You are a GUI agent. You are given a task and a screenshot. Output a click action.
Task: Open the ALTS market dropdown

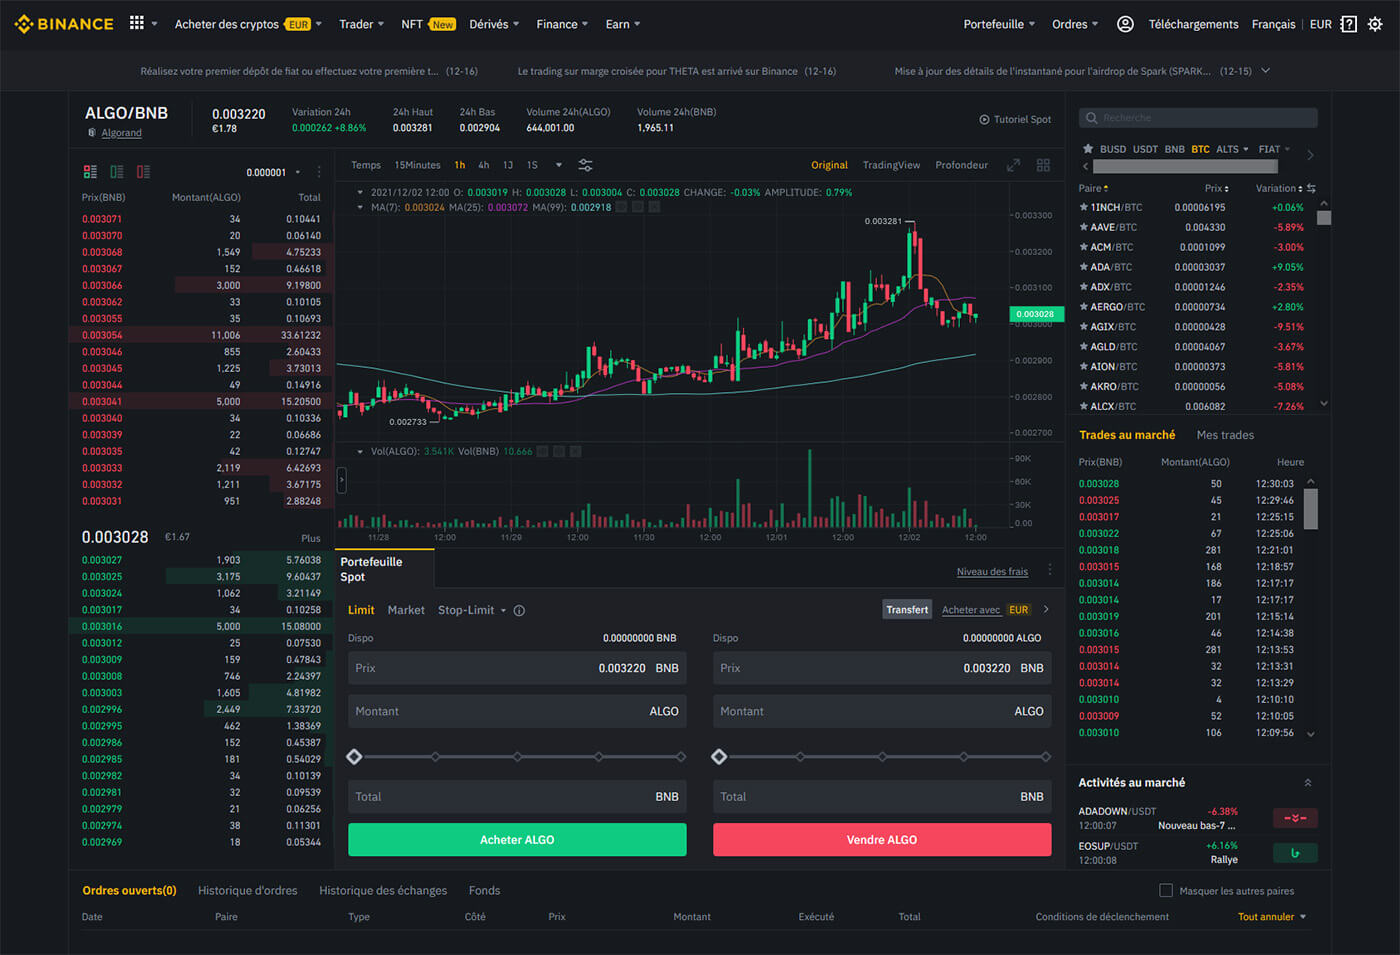tap(1232, 149)
